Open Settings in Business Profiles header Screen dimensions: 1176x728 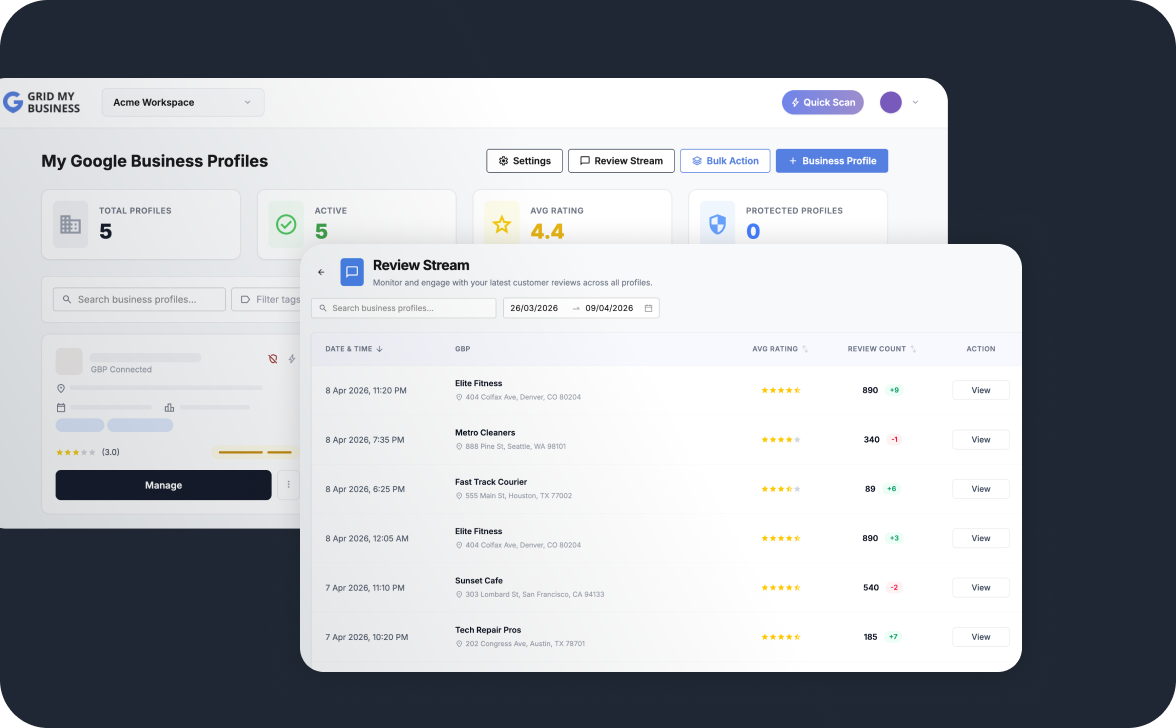tap(524, 160)
